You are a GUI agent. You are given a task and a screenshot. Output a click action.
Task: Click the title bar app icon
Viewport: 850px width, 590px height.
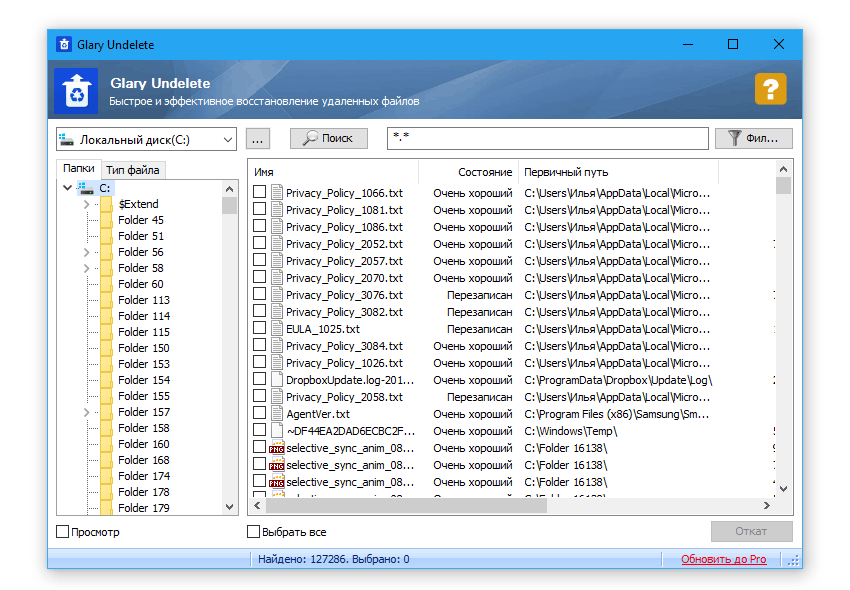[64, 44]
